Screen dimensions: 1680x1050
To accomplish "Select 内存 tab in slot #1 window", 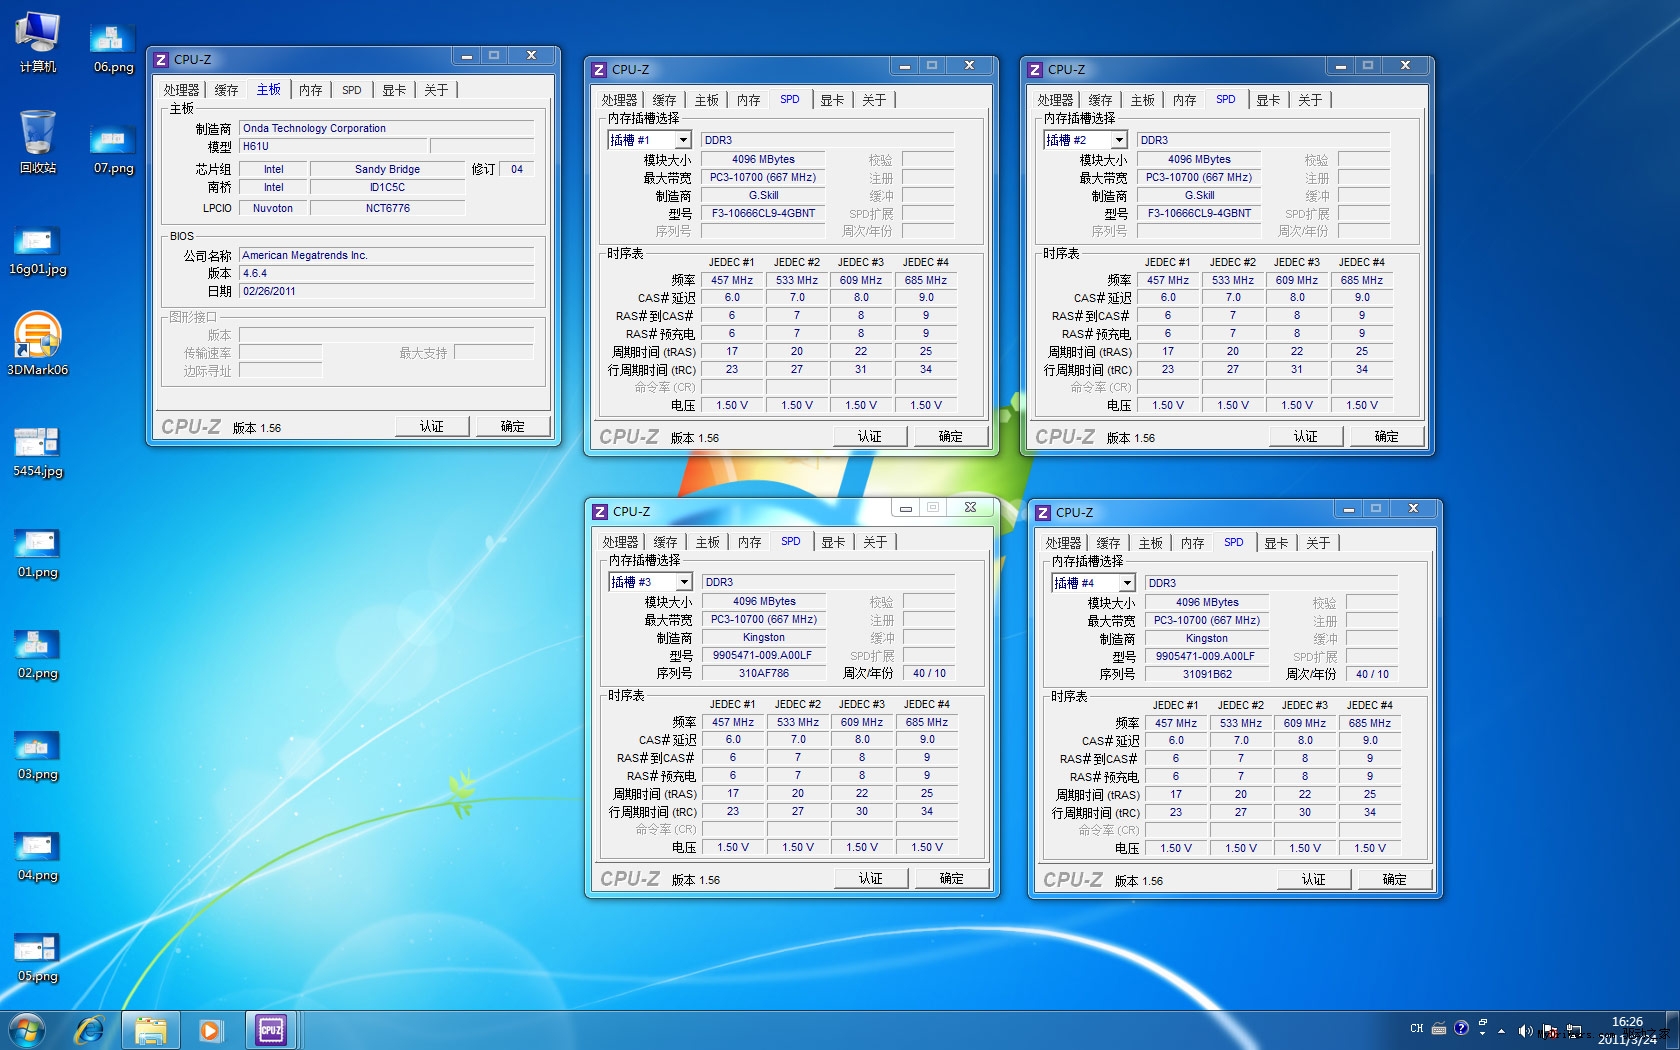I will [x=748, y=100].
